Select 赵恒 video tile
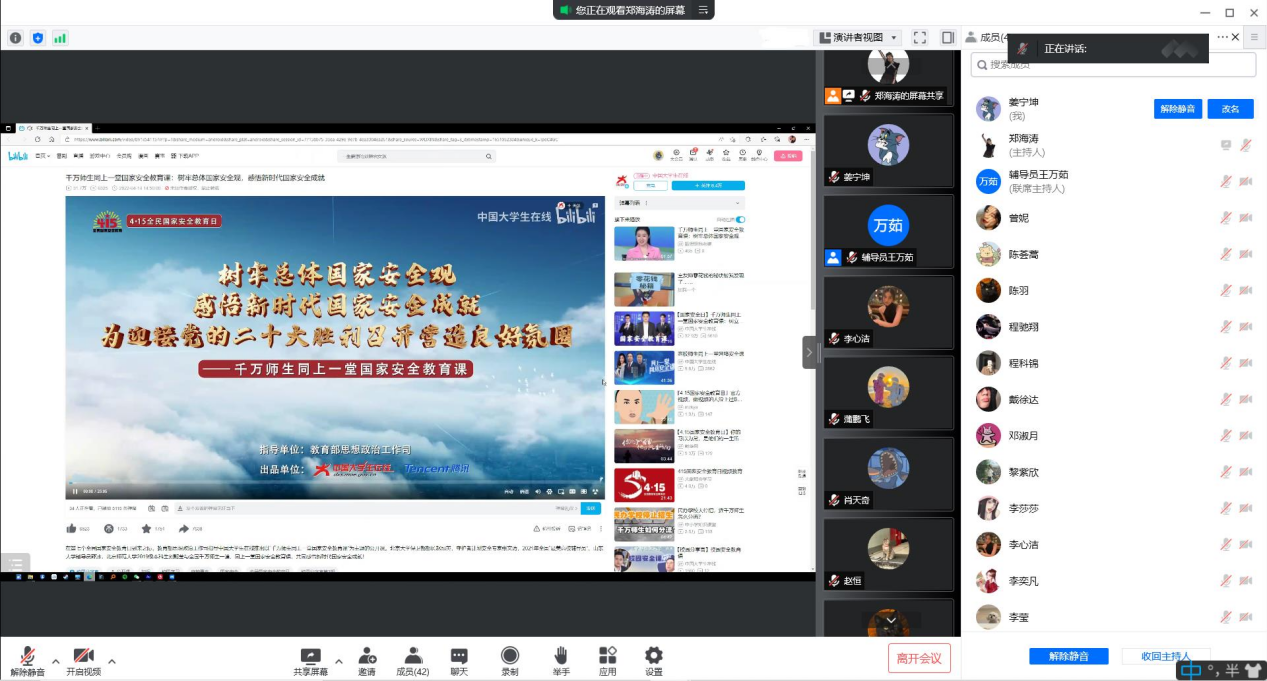1267x681 pixels. [x=888, y=556]
